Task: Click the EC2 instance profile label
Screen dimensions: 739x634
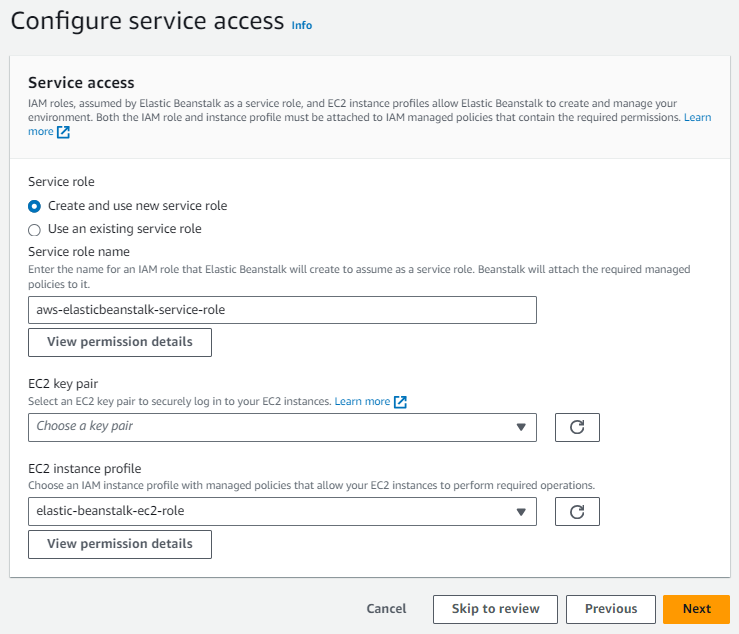Action: pos(85,469)
